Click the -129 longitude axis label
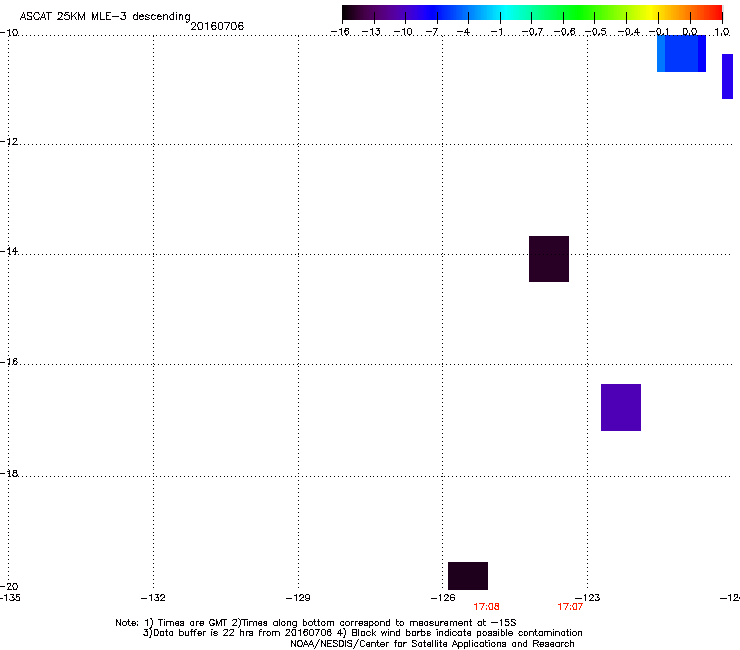Viewport: 740px width, 650px height. click(x=298, y=598)
